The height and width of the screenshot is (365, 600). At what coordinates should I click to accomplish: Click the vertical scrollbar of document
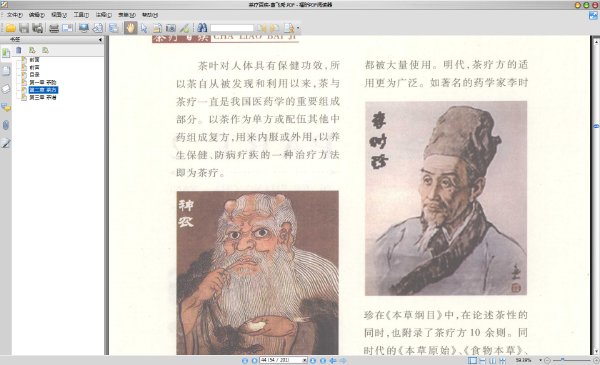click(x=596, y=196)
